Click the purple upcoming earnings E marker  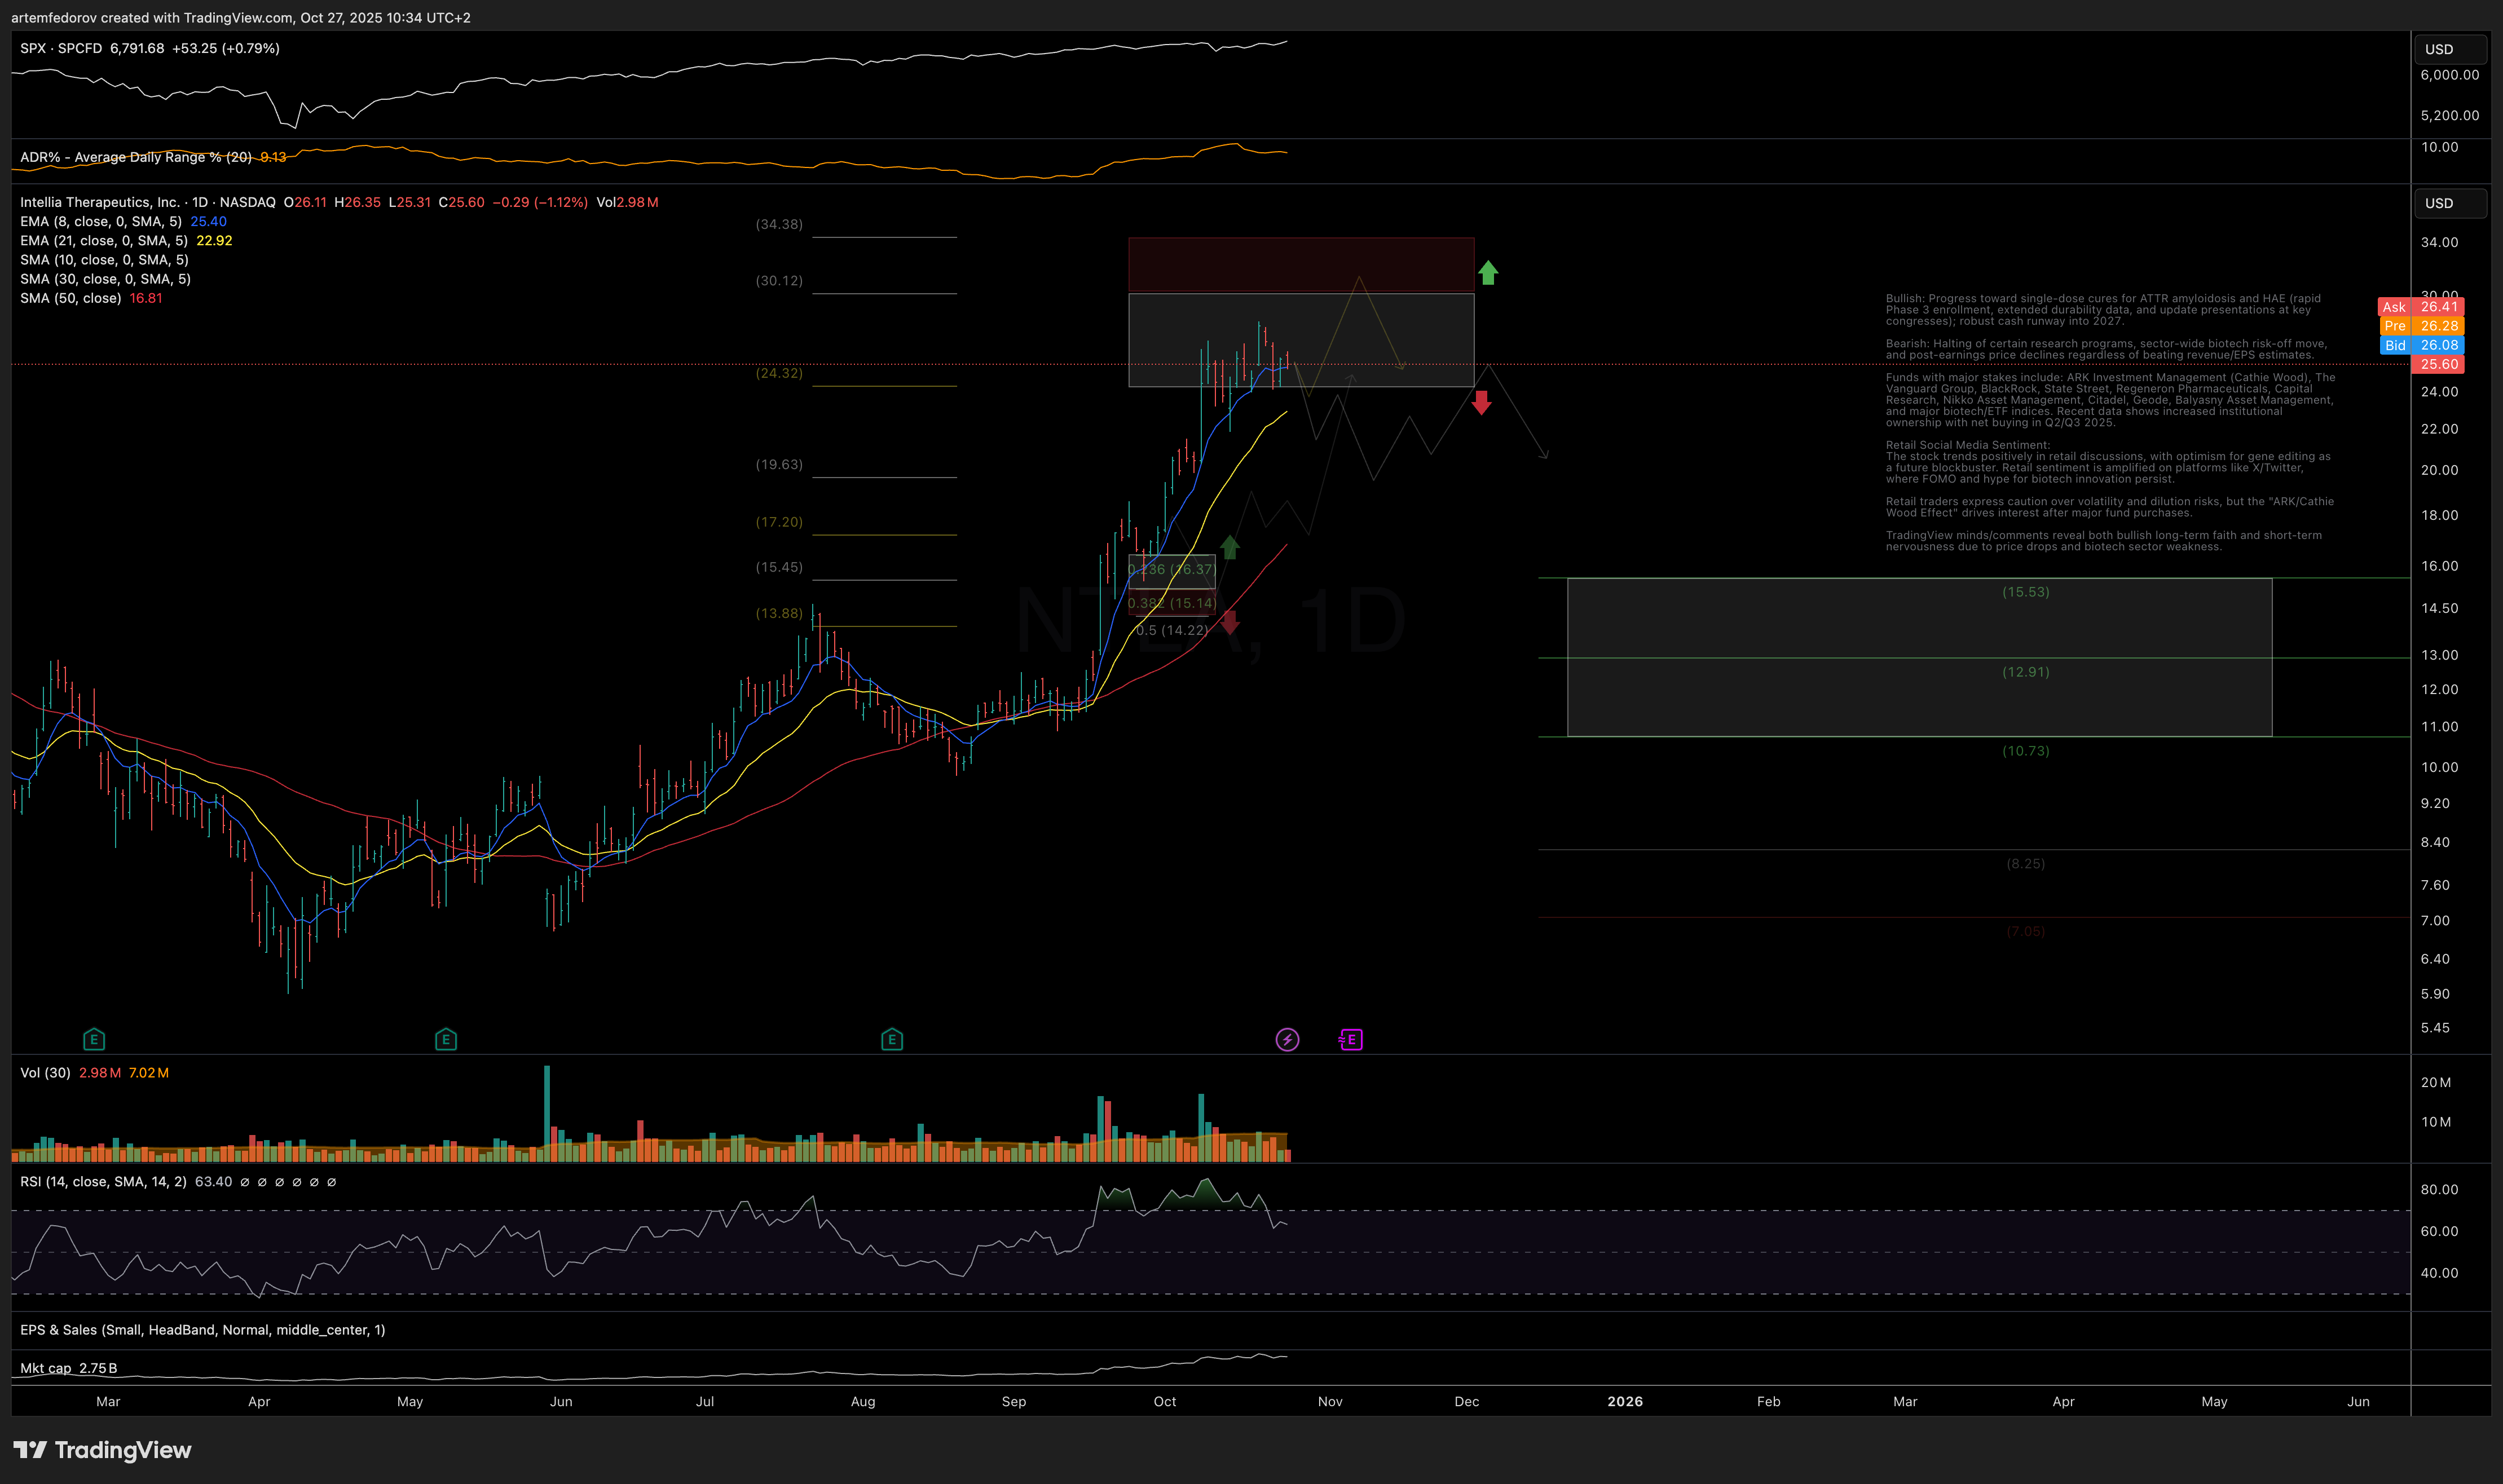coord(1351,1040)
